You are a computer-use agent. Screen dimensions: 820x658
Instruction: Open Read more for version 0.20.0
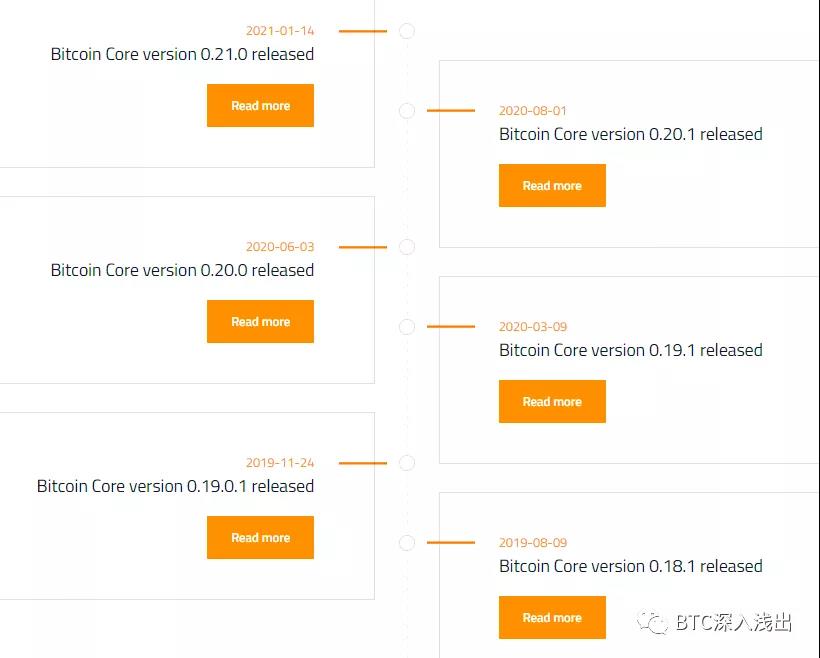[x=260, y=322]
